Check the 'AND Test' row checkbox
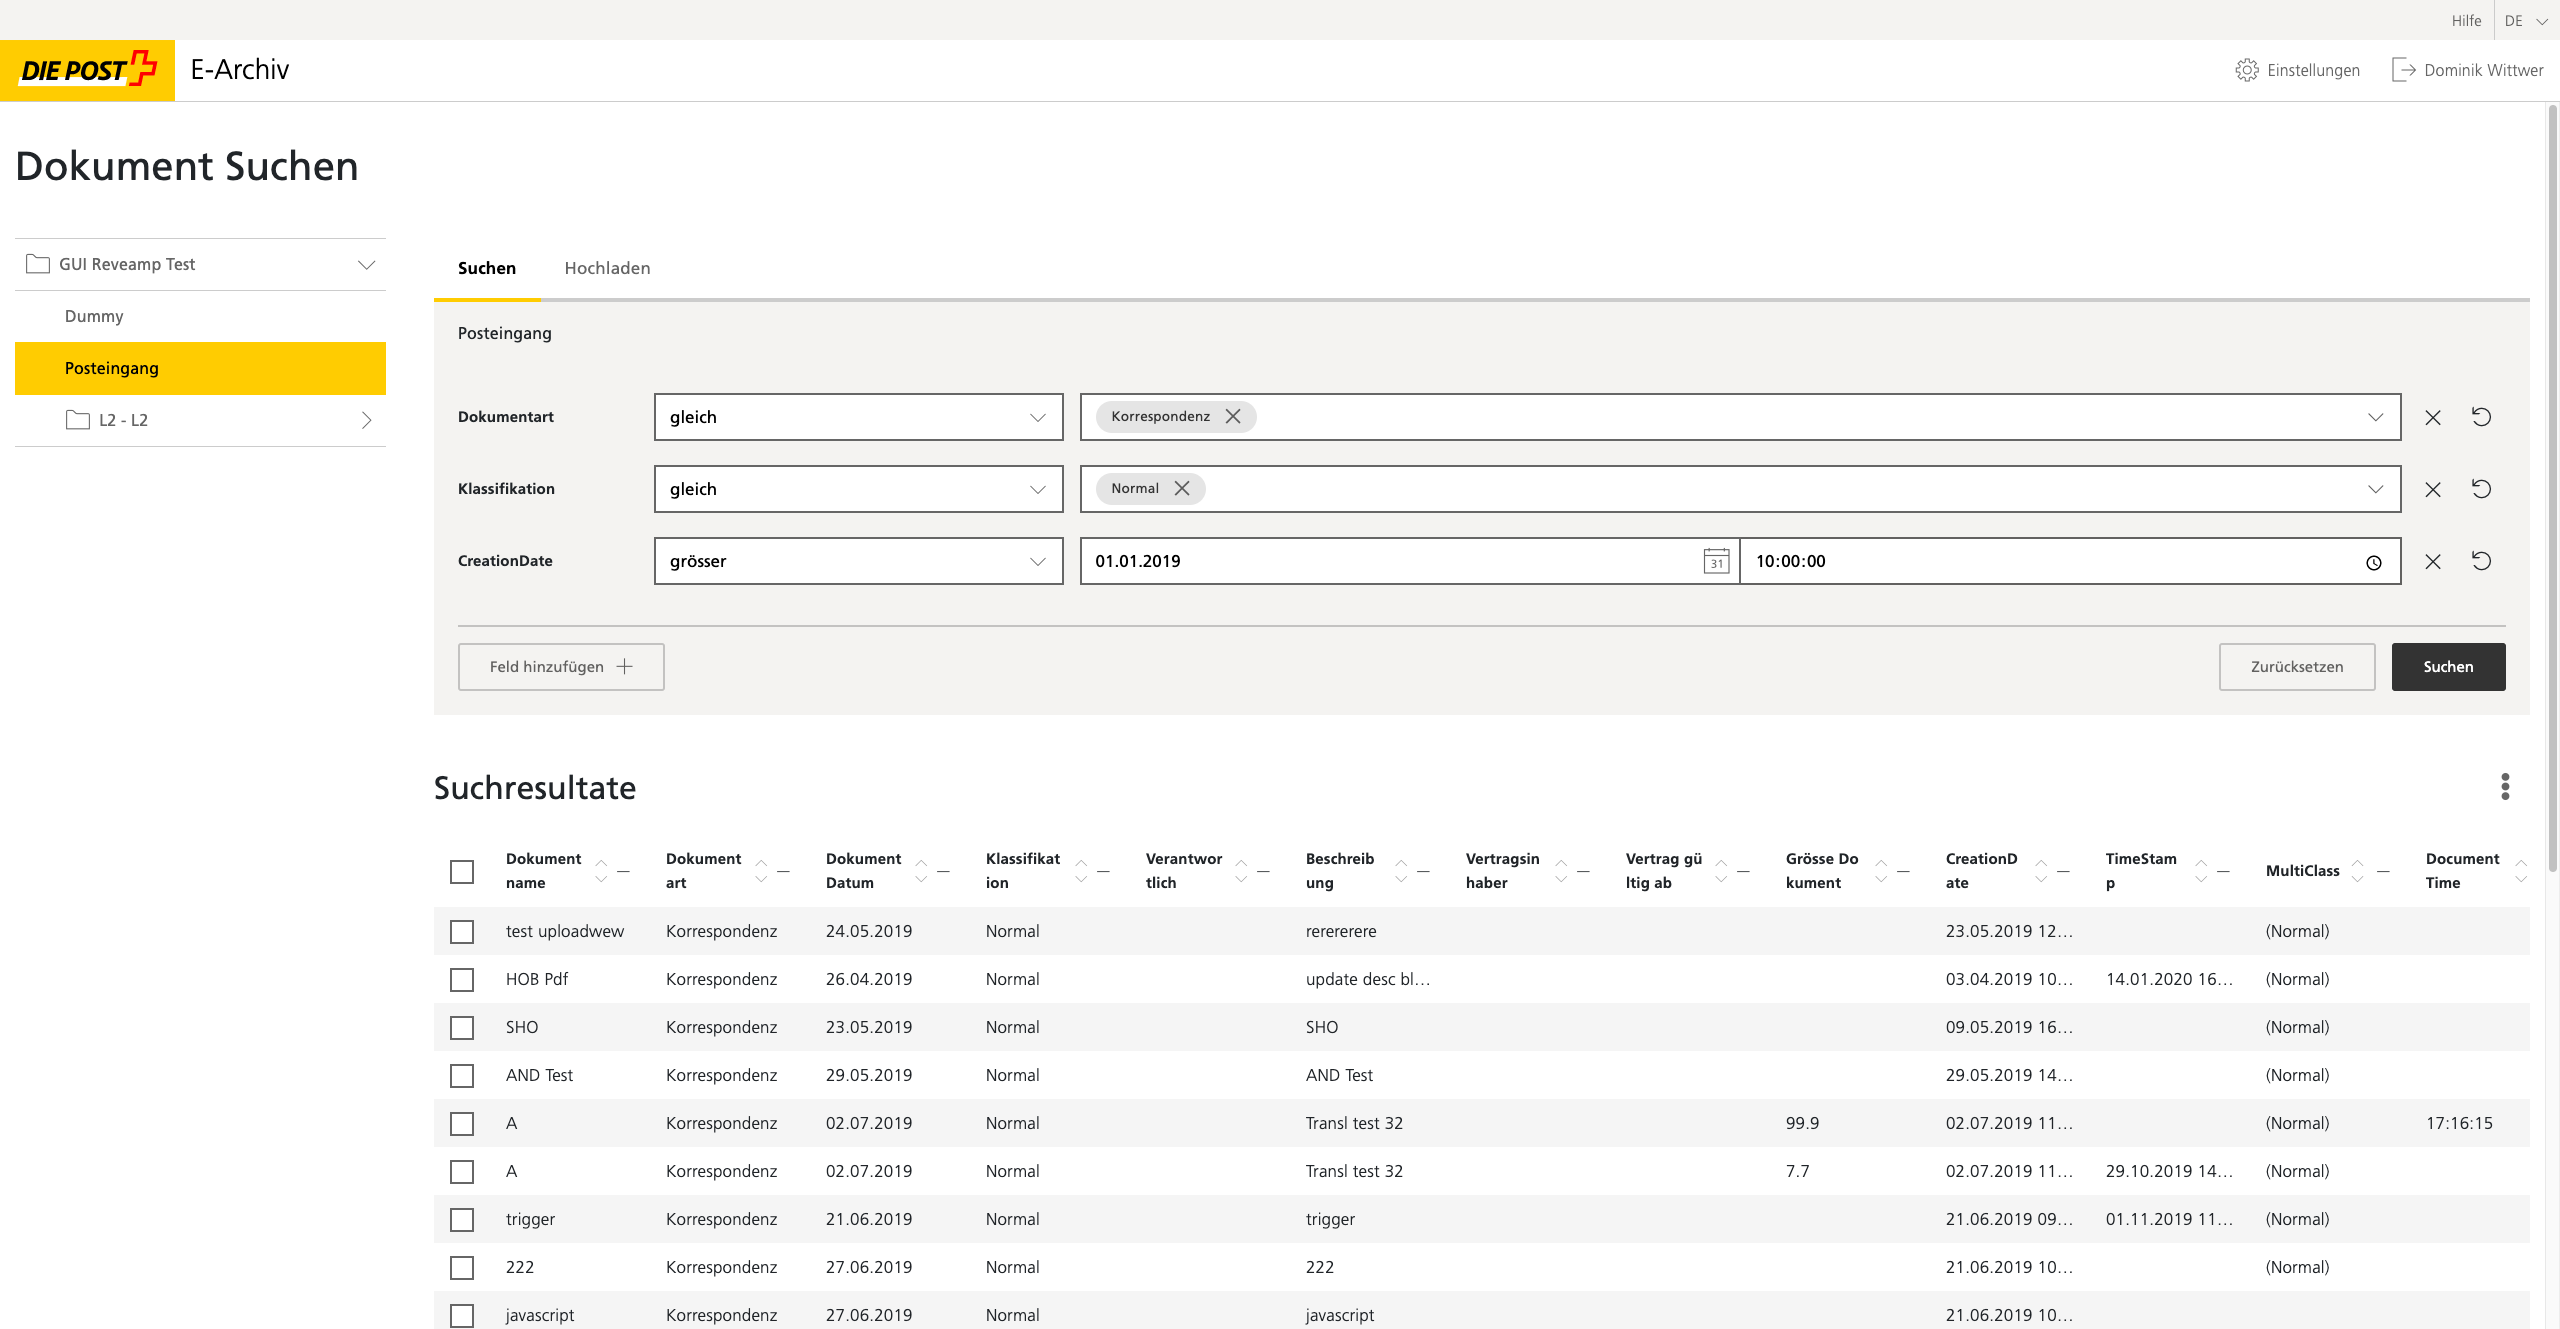2560x1329 pixels. (x=462, y=1075)
